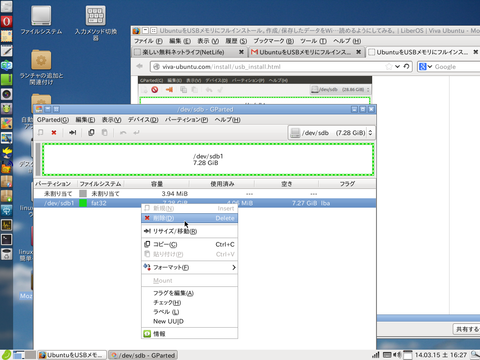Click the フラグ column header
Screen dimensions: 480x360
pos(347,184)
